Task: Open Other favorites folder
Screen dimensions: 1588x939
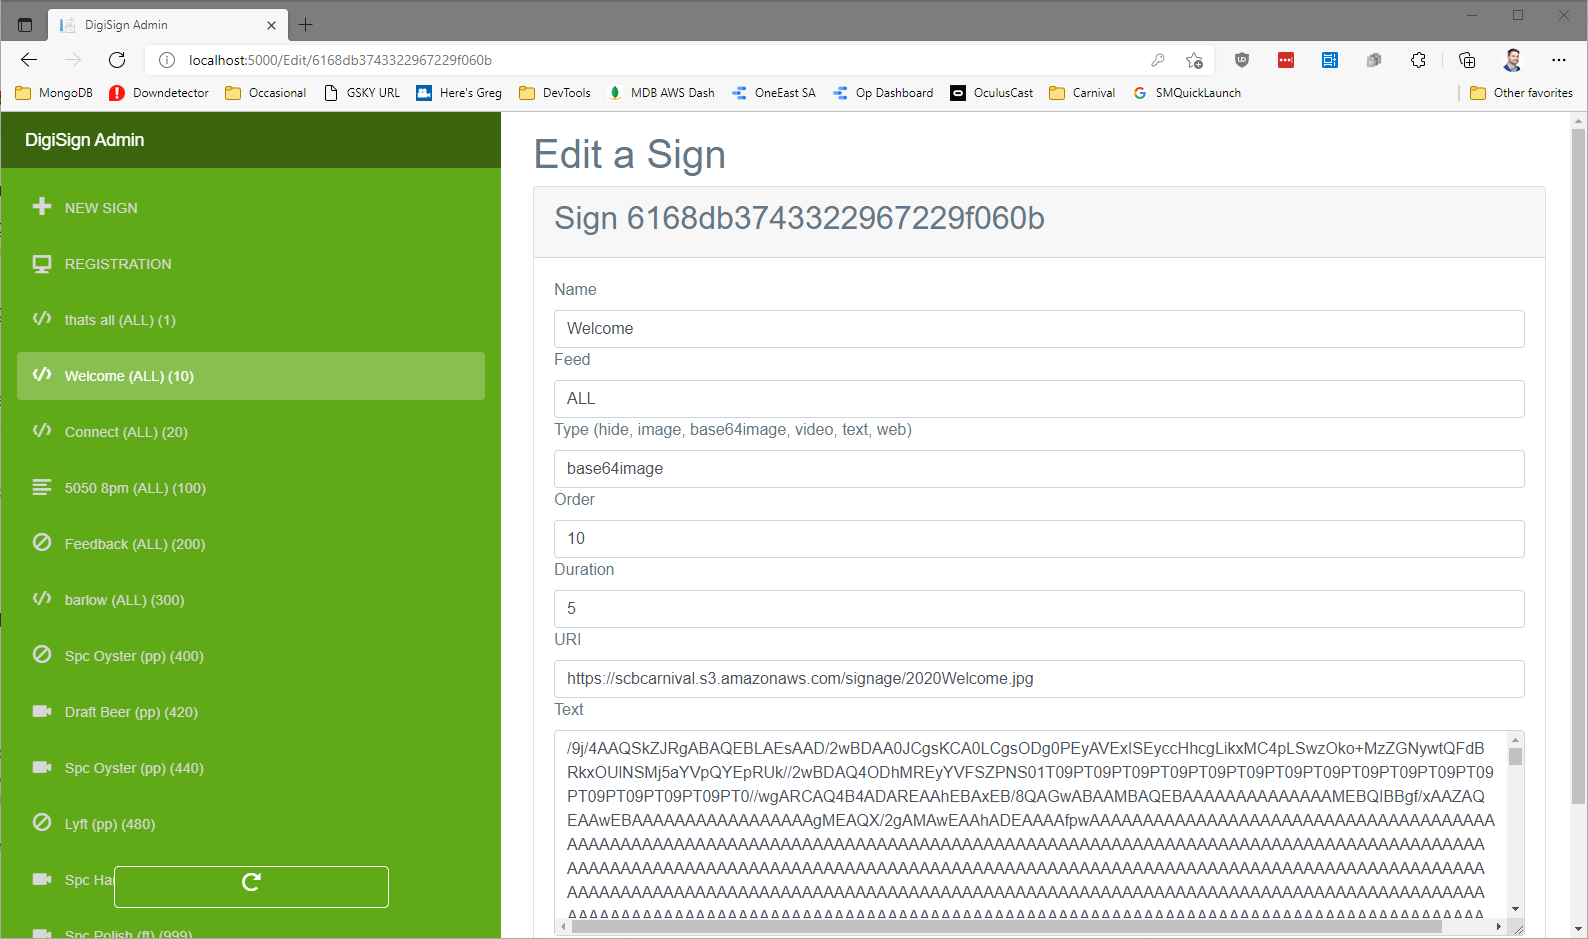Action: click(1521, 93)
